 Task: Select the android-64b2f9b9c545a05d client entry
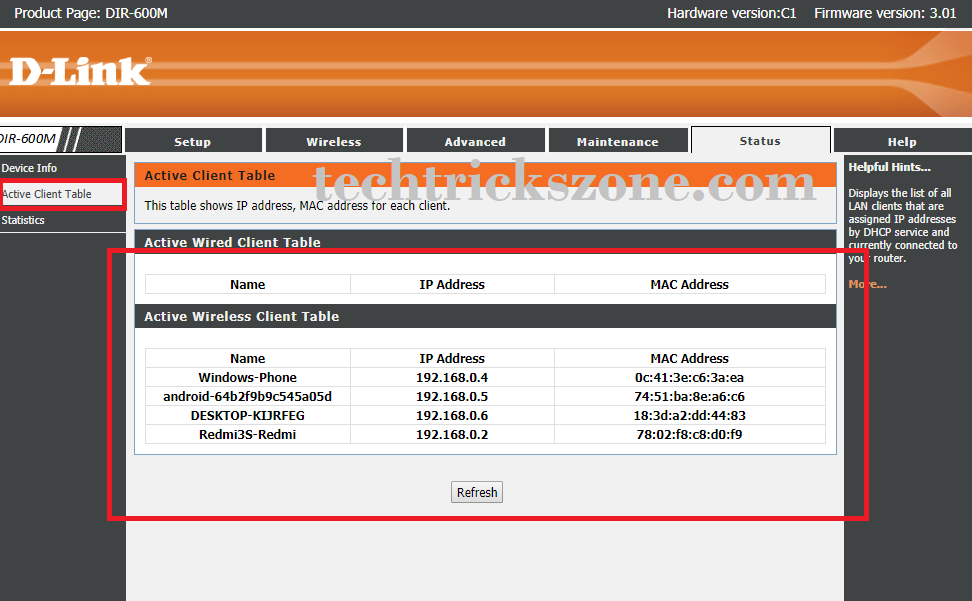coord(247,397)
